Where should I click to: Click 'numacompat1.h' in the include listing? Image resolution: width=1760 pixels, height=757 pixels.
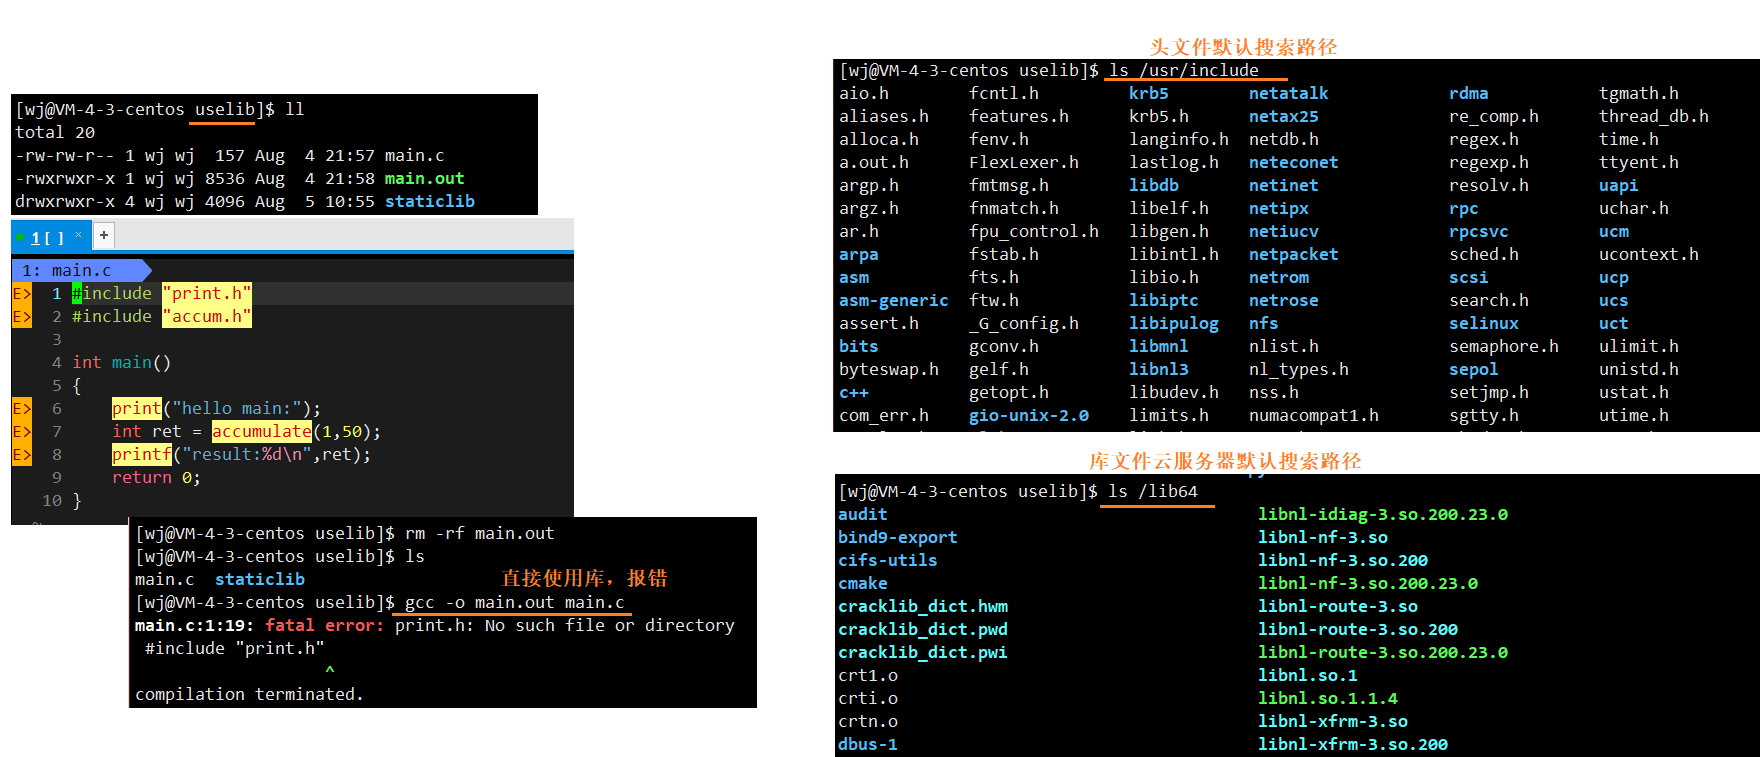pyautogui.click(x=1314, y=415)
